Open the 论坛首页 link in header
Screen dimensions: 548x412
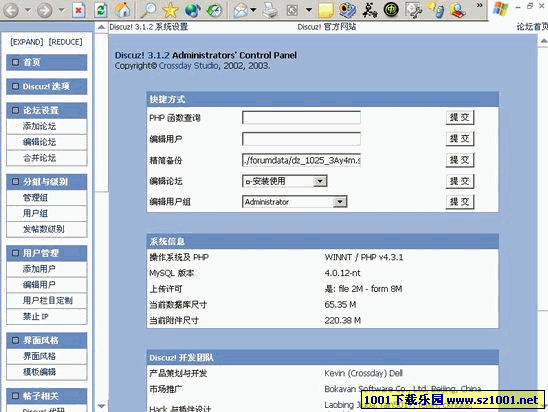532,27
